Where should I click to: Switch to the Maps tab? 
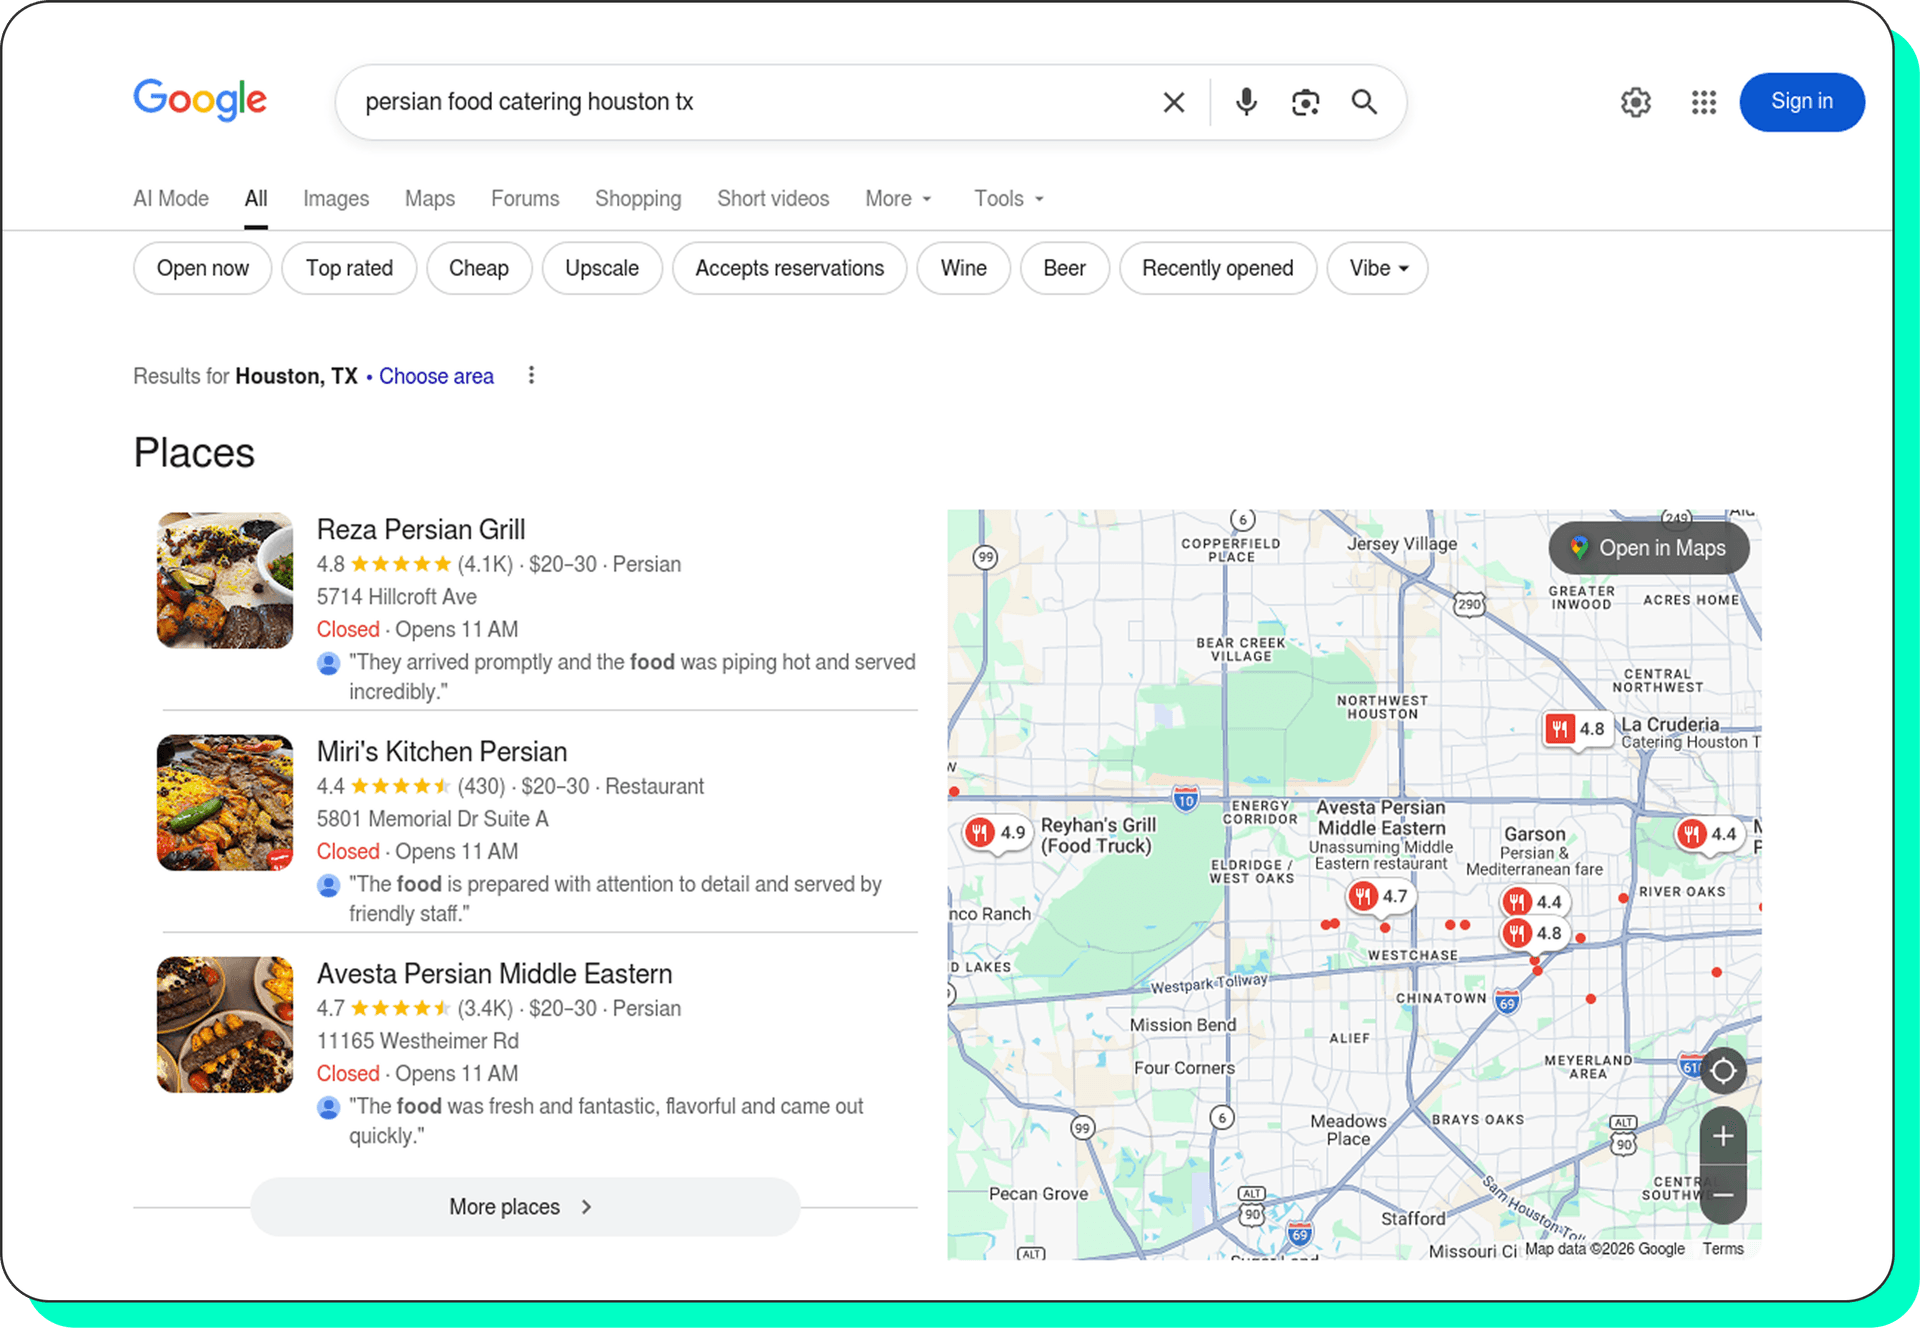(430, 199)
